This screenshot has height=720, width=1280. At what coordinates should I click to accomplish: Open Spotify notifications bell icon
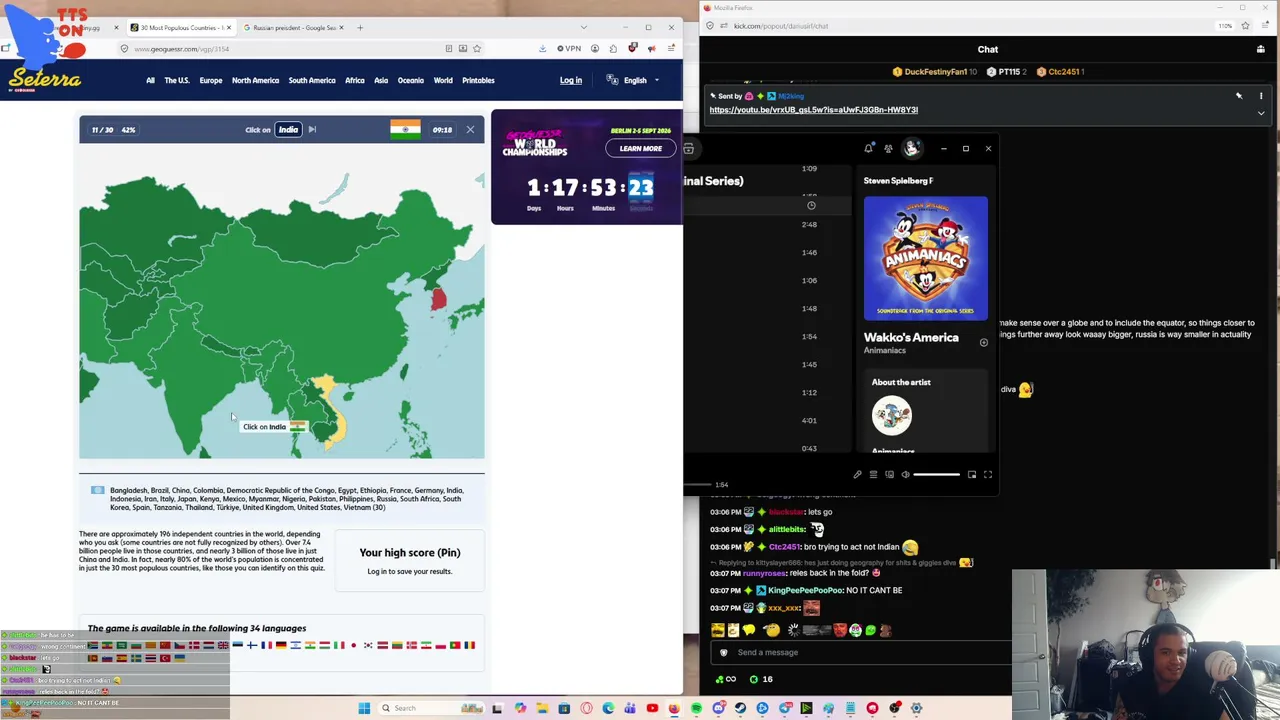pyautogui.click(x=868, y=149)
